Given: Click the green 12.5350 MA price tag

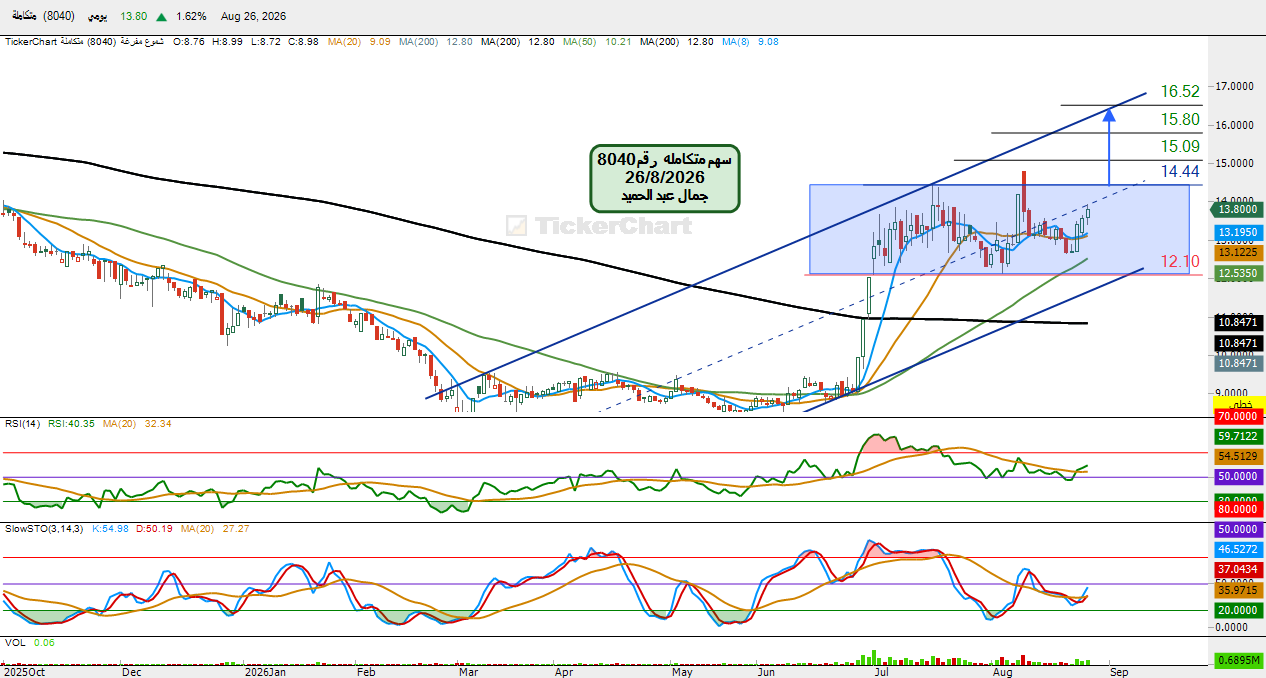Looking at the screenshot, I should click(1237, 273).
